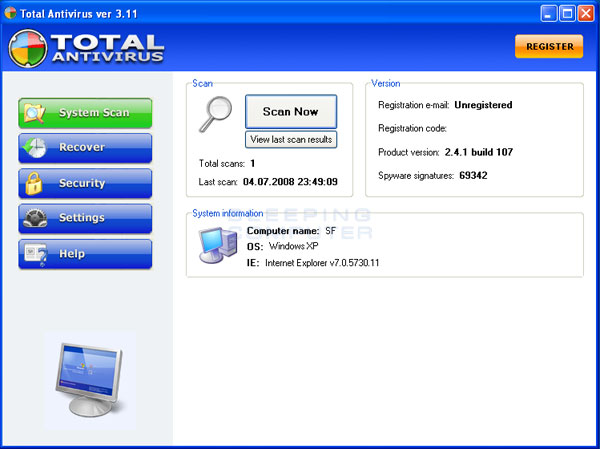This screenshot has height=449, width=600.
Task: Close the Total Antivirus window
Action: coord(585,14)
